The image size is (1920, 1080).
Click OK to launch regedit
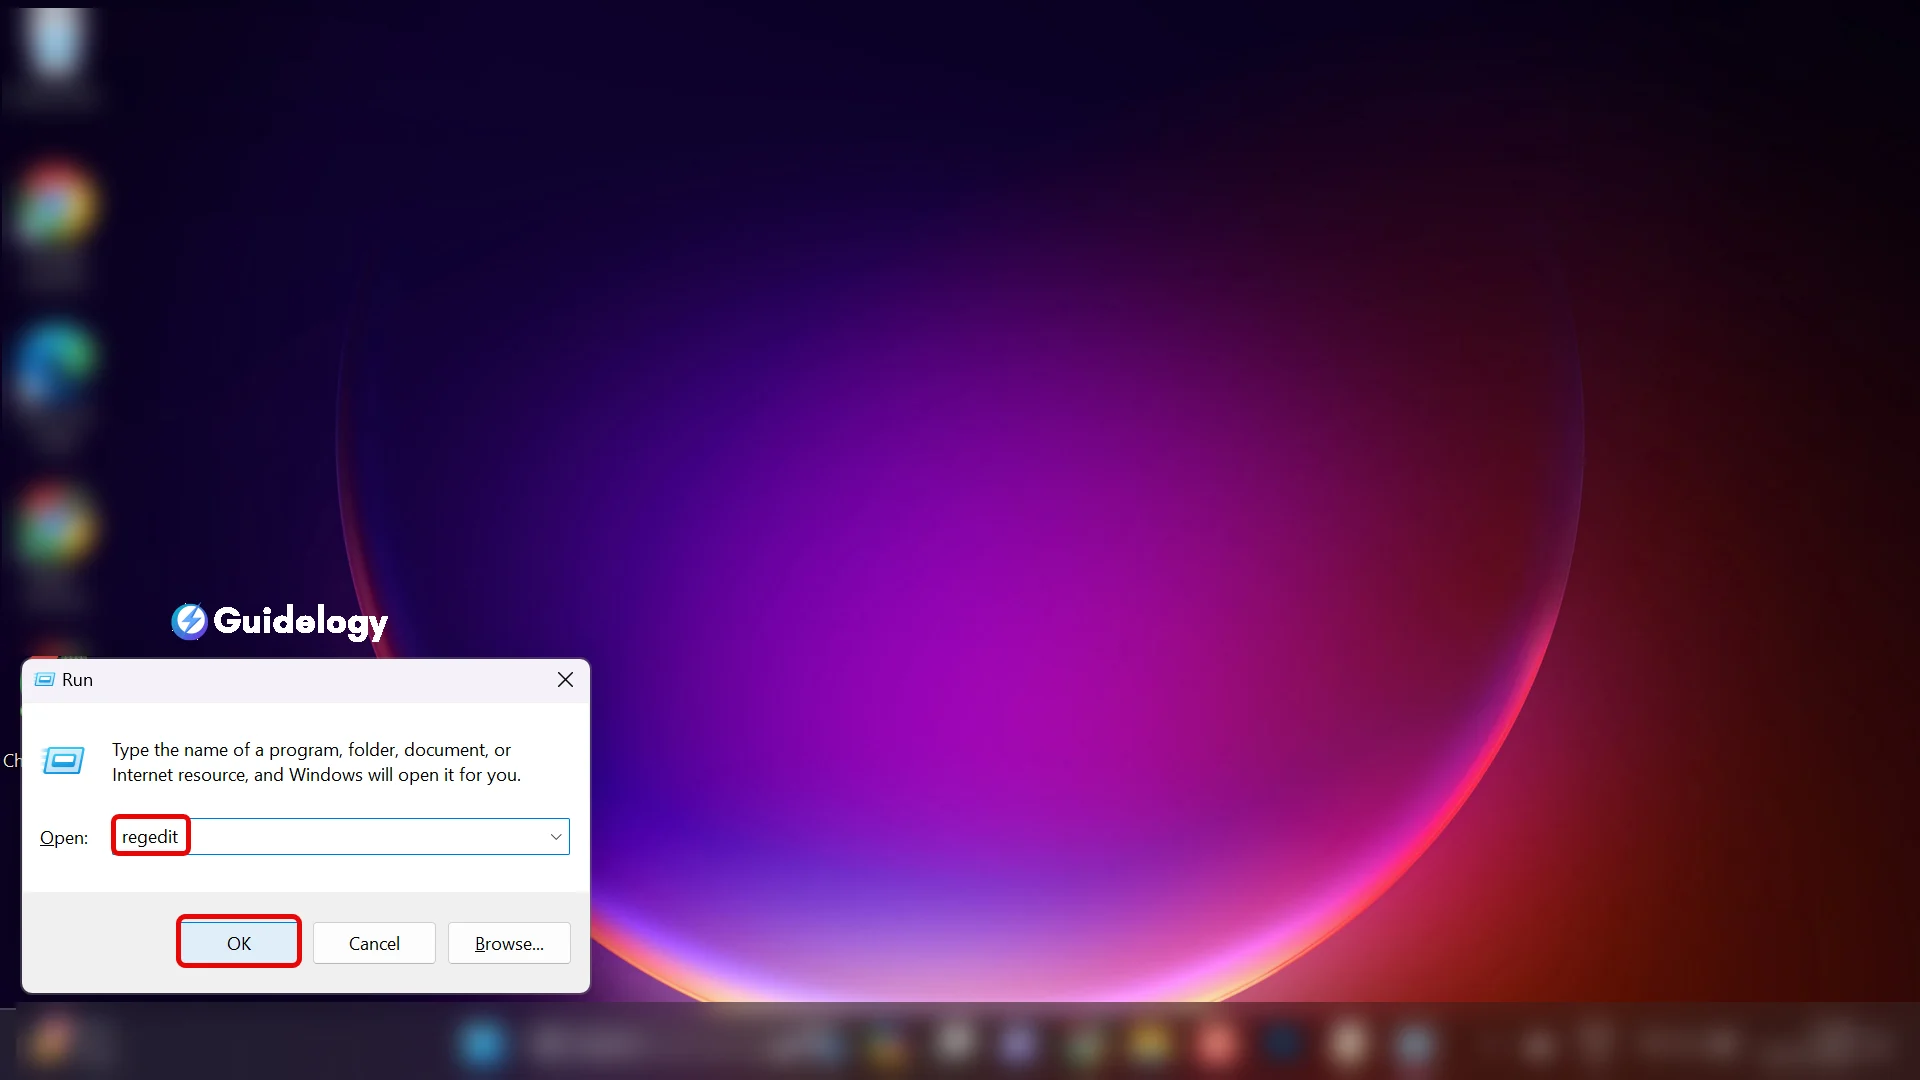tap(239, 942)
